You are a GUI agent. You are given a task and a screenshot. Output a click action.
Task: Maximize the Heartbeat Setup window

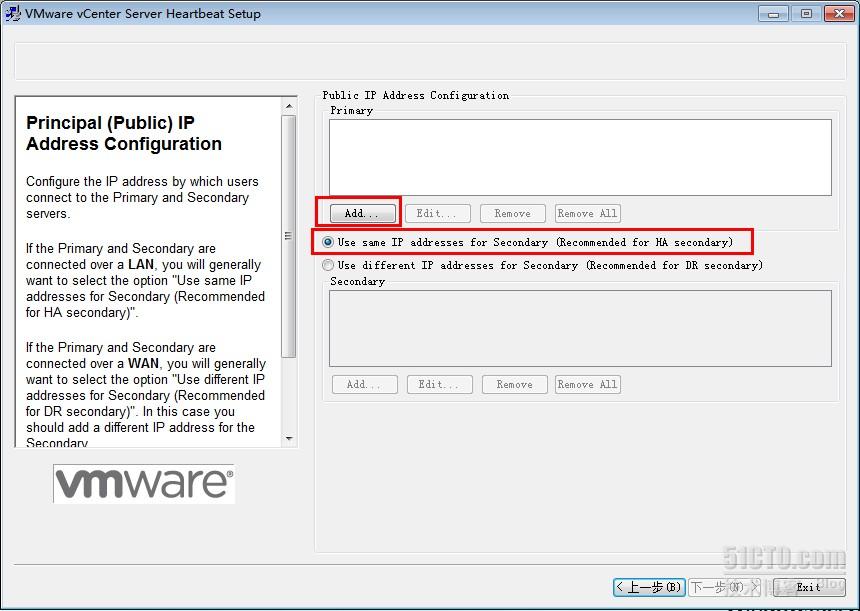pos(806,14)
